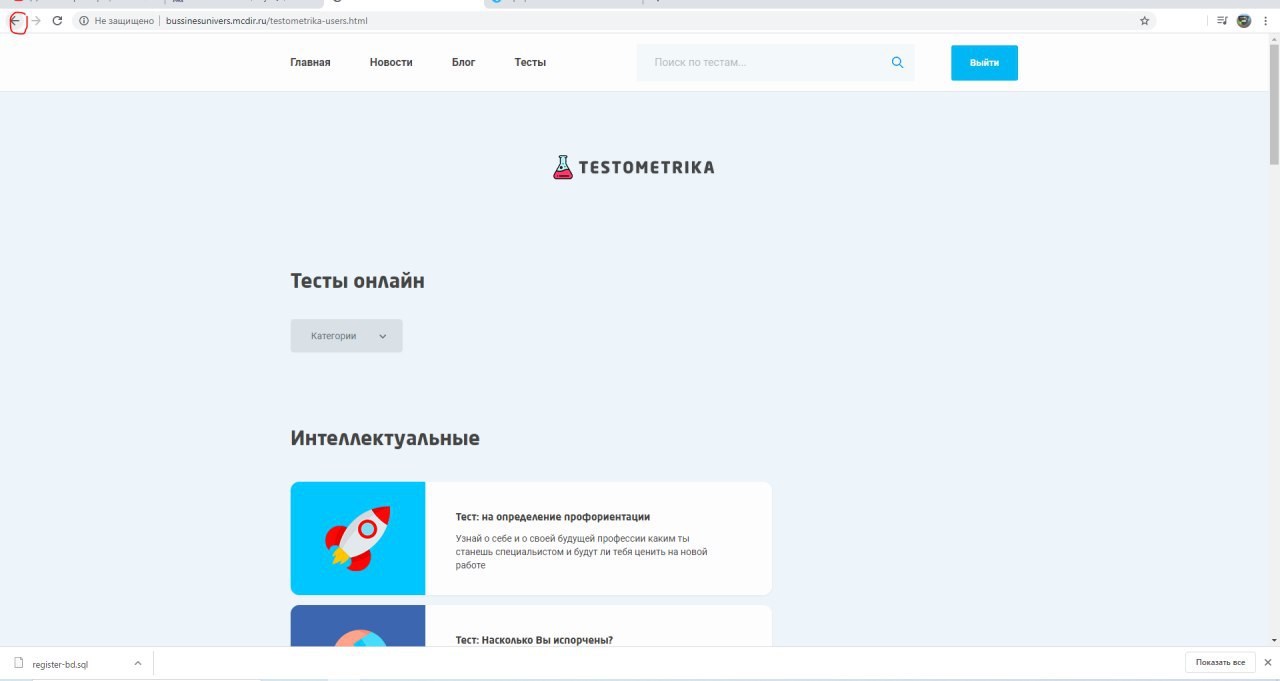Open the Chrome profile avatar
Screen dimensions: 1280x681
pyautogui.click(x=1244, y=20)
